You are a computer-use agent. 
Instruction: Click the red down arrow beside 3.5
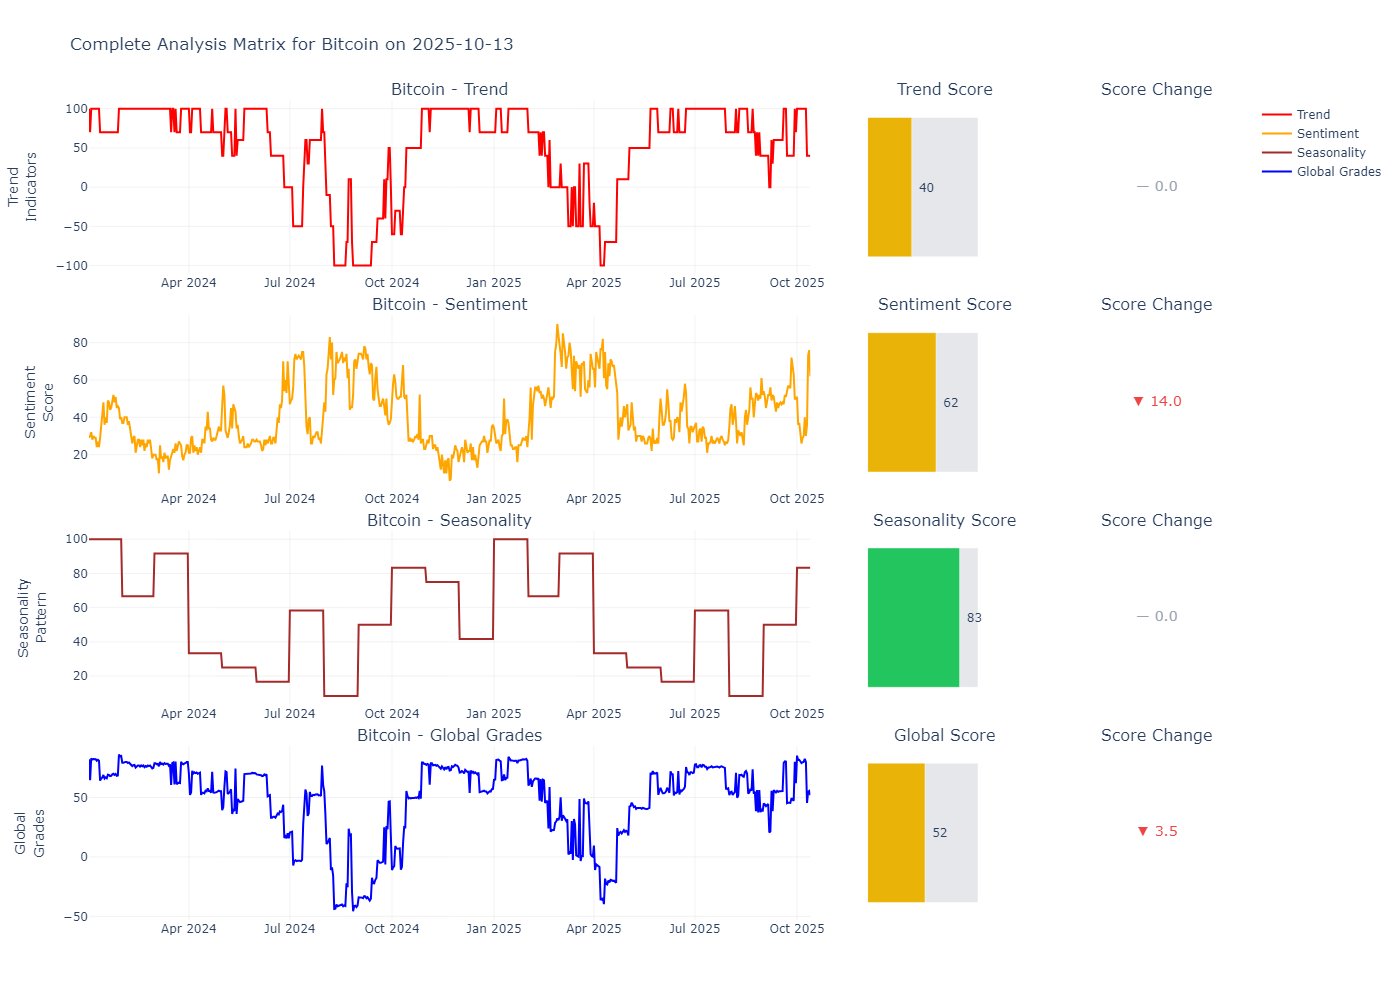[x=1143, y=831]
